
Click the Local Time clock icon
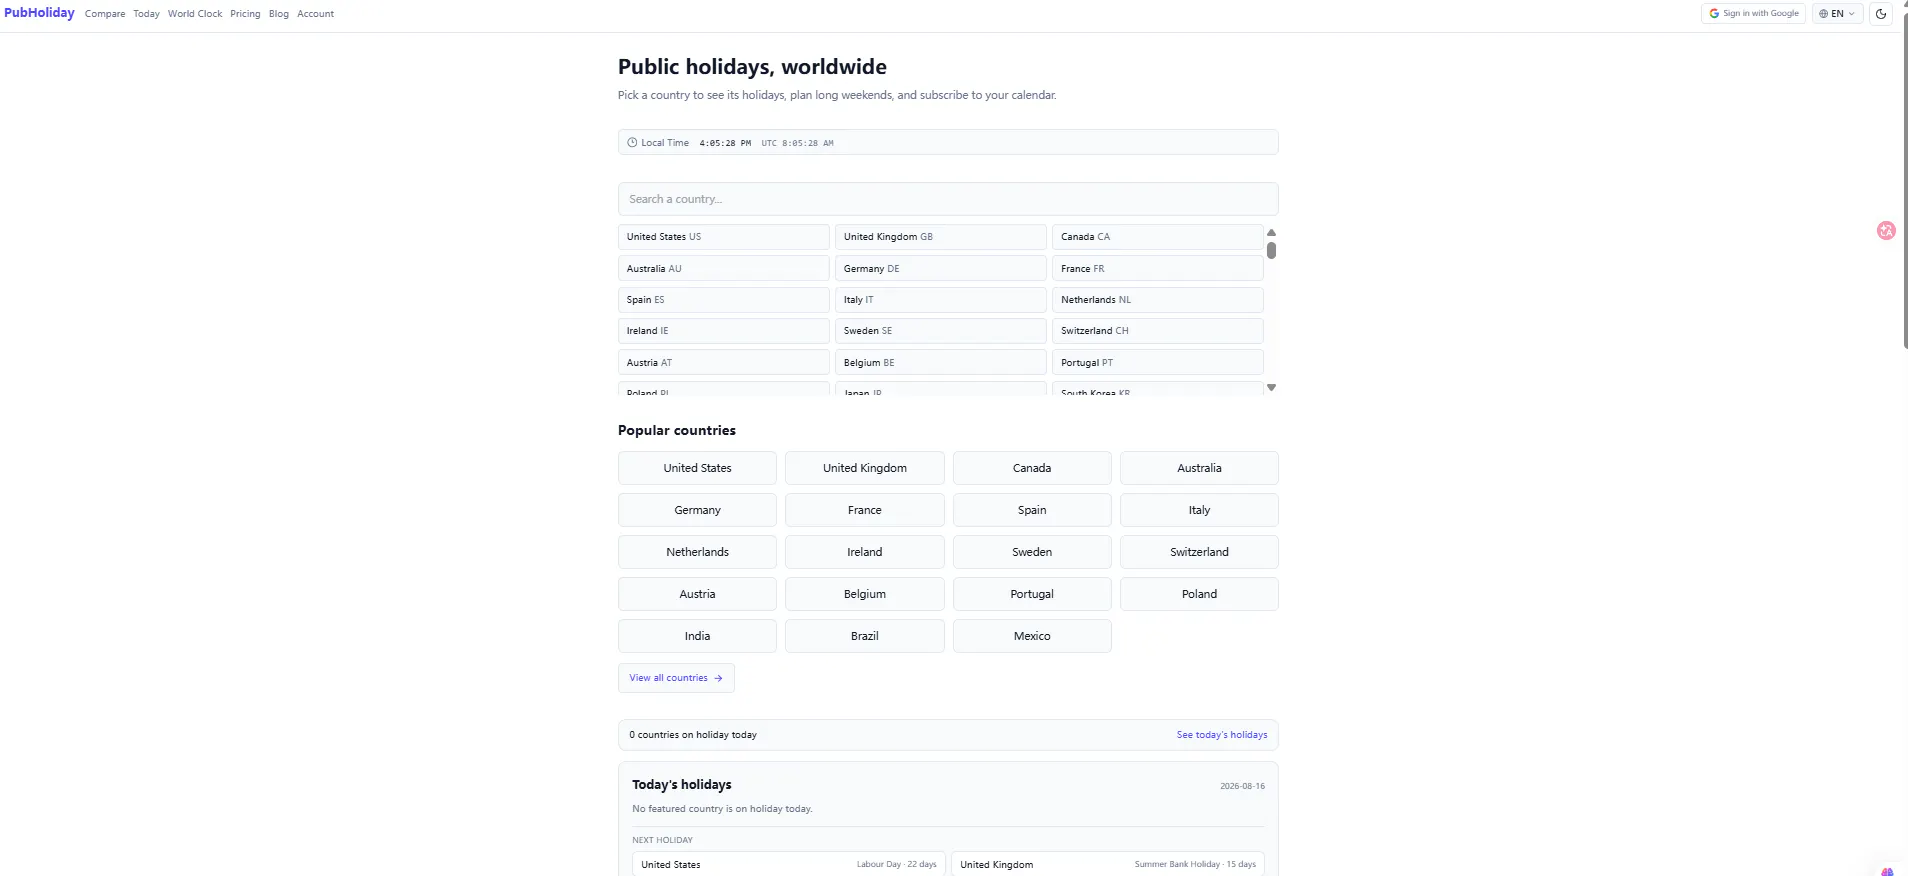click(x=632, y=143)
